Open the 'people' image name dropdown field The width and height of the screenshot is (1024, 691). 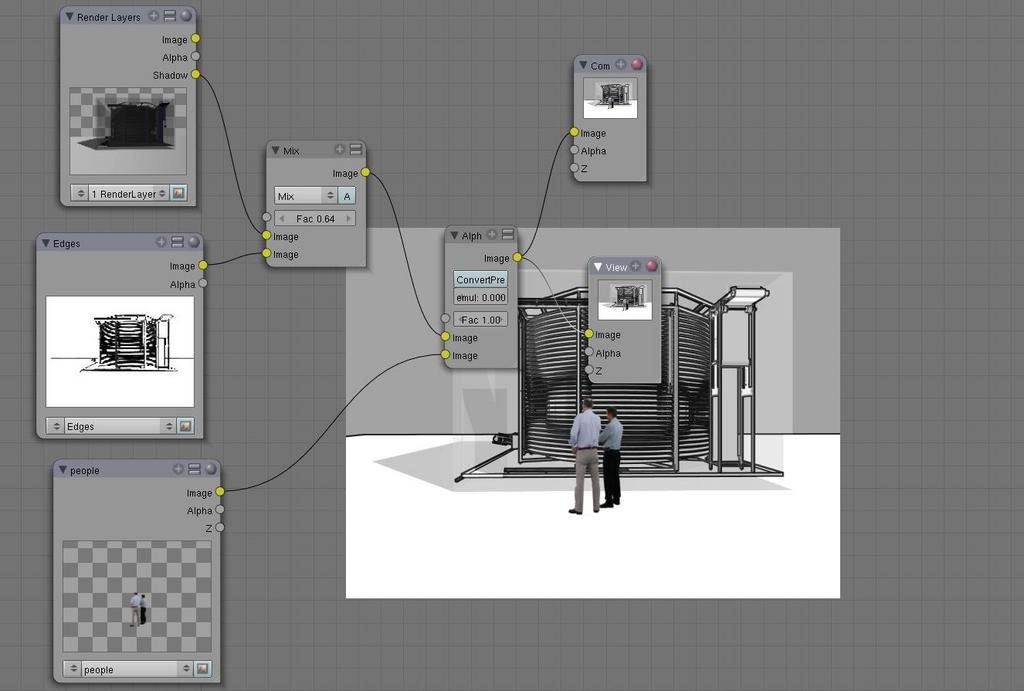(137, 669)
